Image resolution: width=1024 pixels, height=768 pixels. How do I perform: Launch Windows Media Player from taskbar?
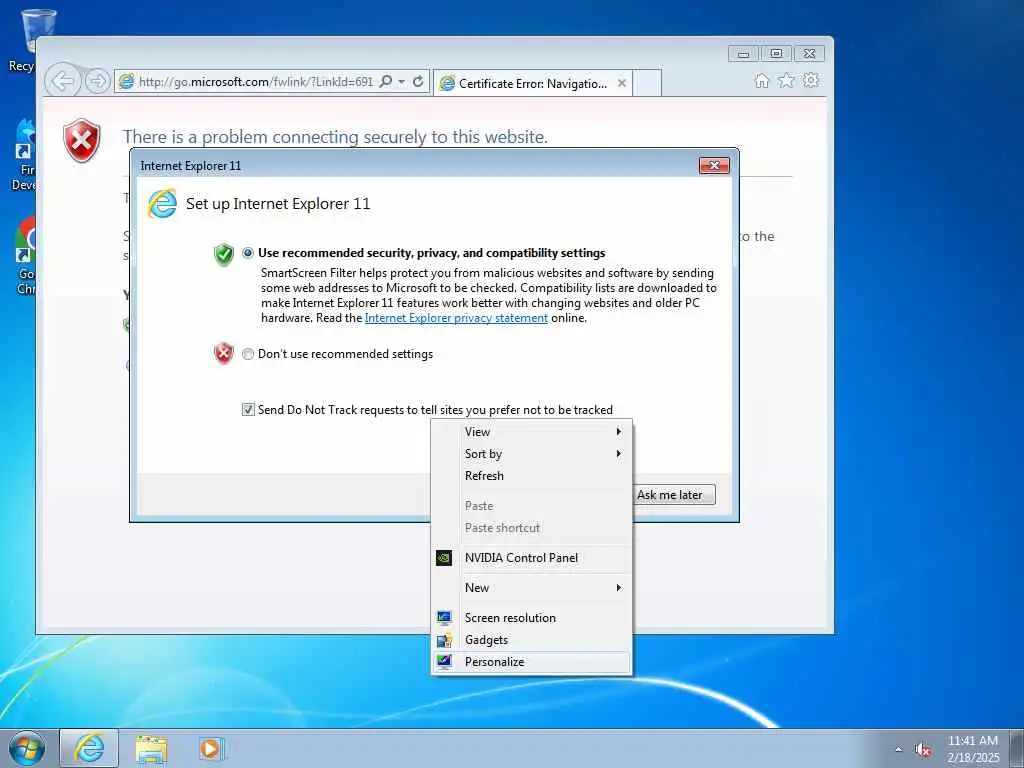point(211,749)
